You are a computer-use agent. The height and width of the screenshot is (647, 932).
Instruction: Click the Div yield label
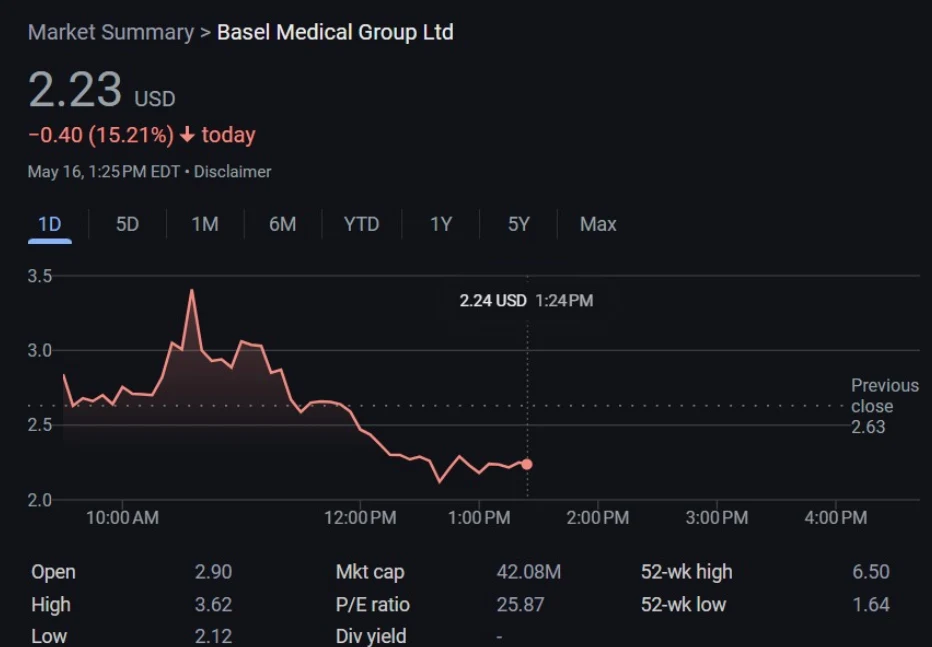pyautogui.click(x=371, y=636)
